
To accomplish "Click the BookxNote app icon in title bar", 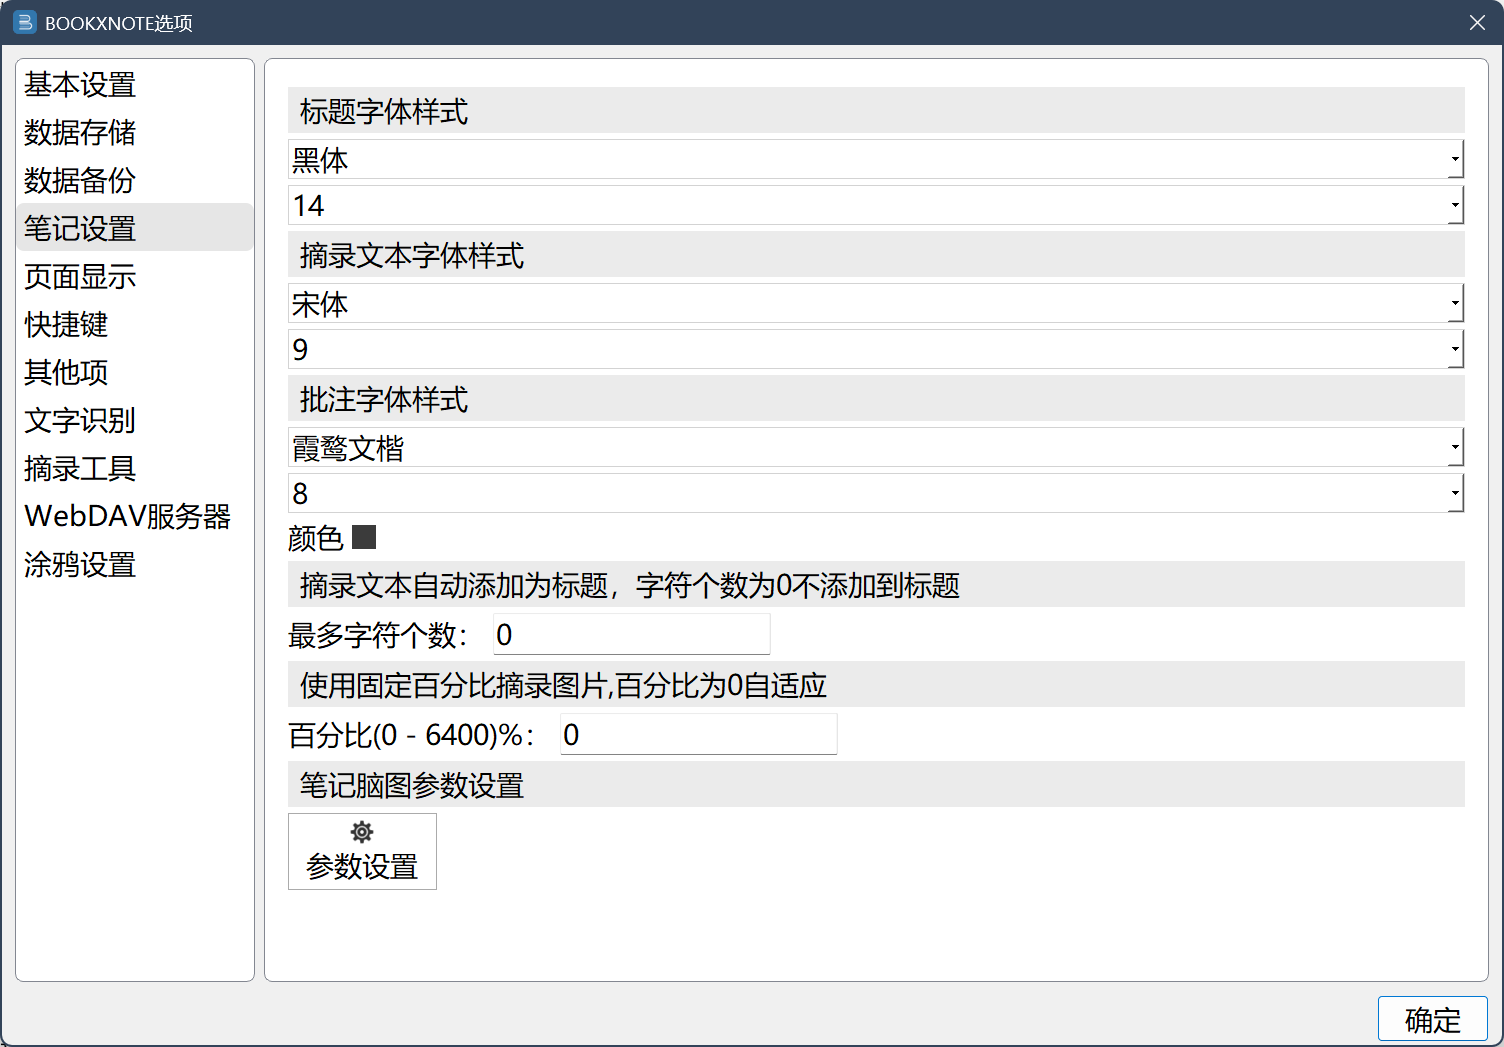I will [x=24, y=22].
